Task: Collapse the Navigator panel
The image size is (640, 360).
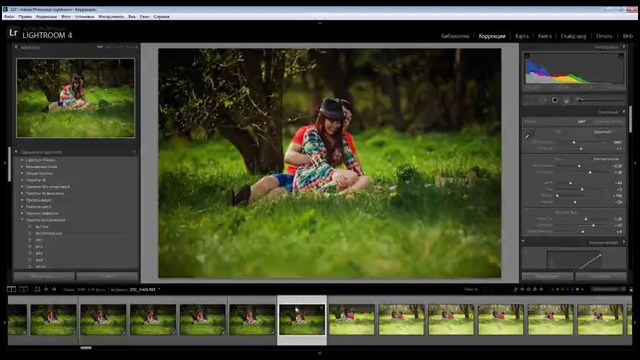Action: pos(16,47)
